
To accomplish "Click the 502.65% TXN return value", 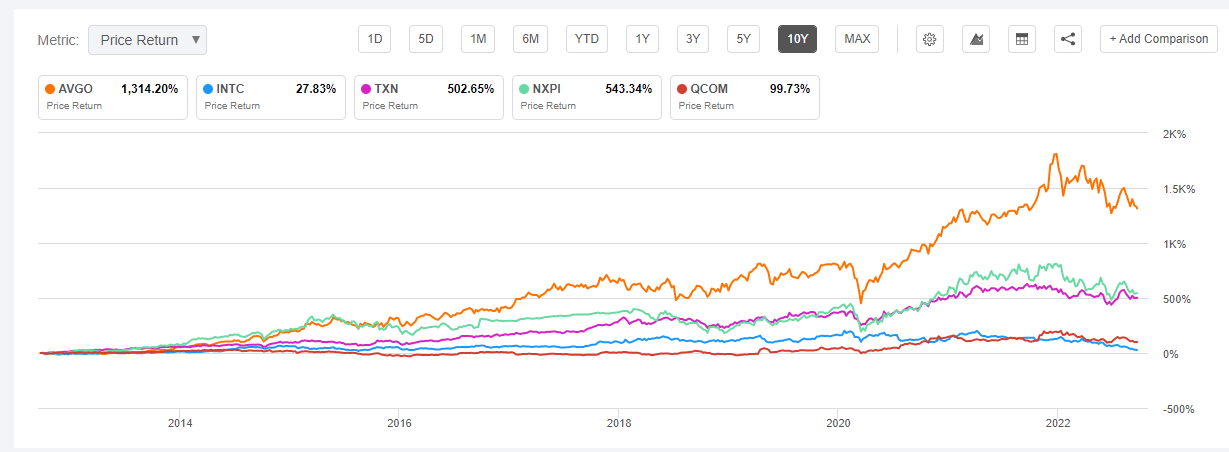I will point(471,89).
